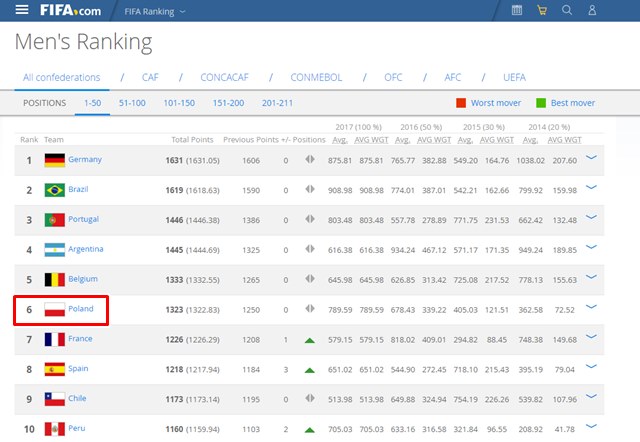Click the Previous Points column header

pos(251,140)
